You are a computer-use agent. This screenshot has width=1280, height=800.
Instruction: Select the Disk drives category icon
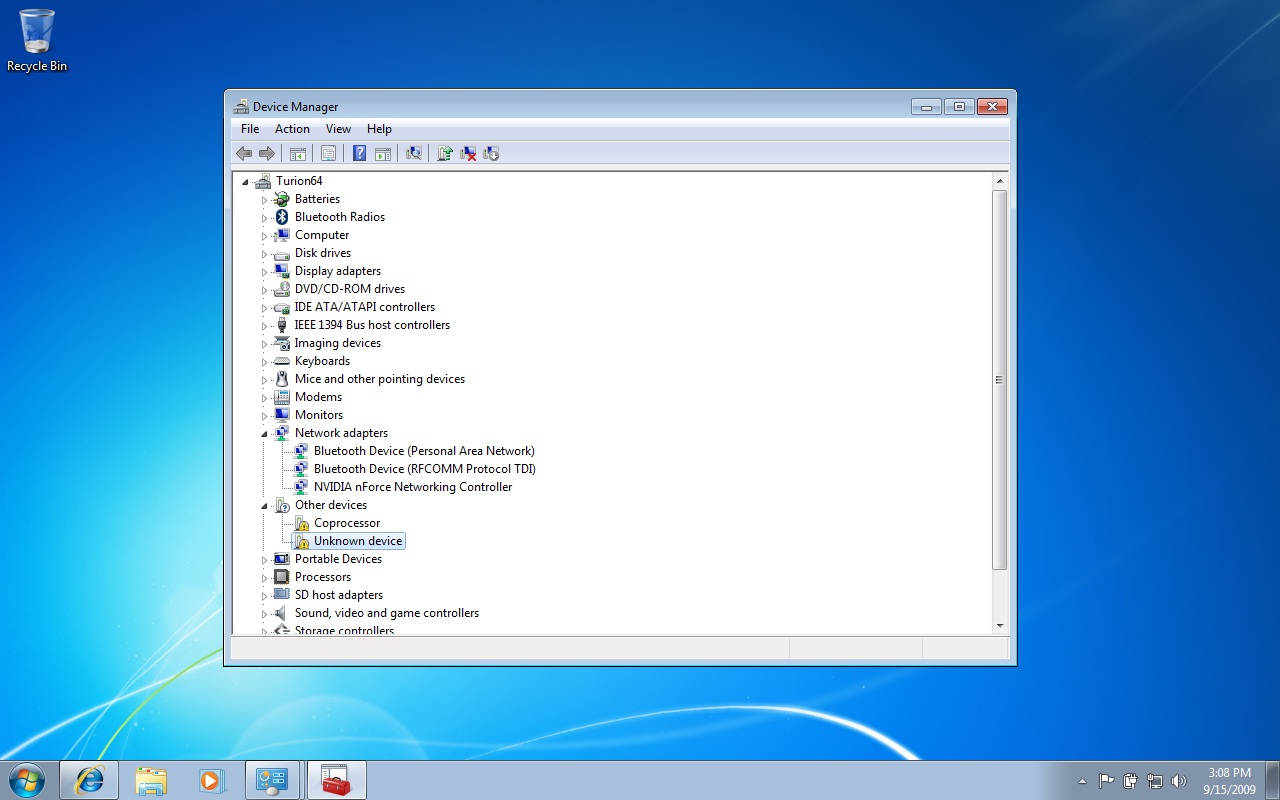tap(282, 253)
